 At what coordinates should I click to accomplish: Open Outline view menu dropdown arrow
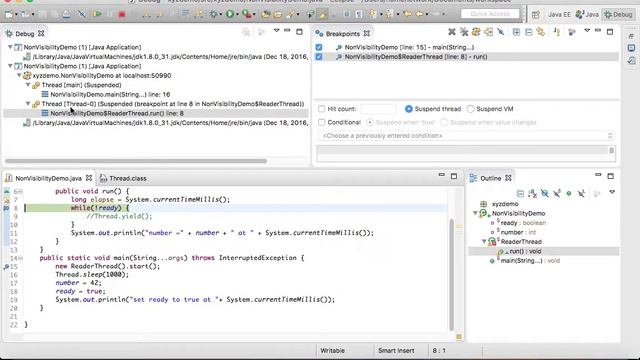coord(612,192)
